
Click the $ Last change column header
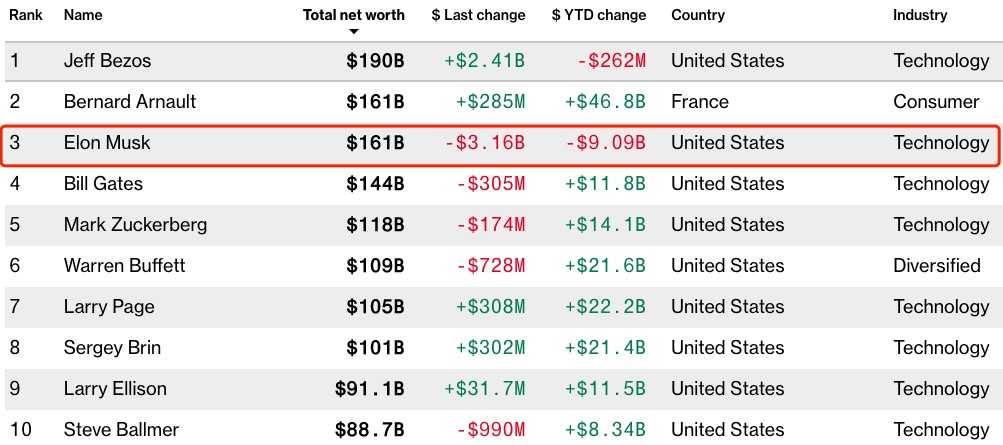point(478,15)
